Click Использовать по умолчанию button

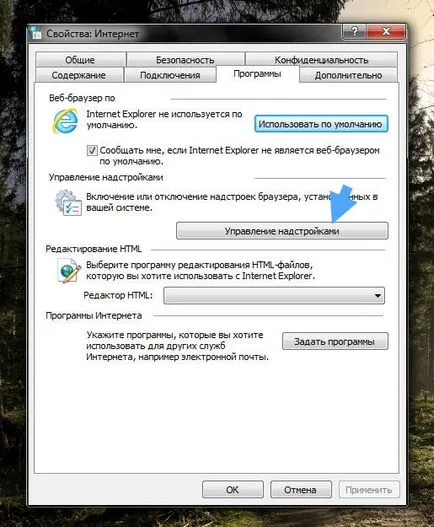click(x=321, y=124)
